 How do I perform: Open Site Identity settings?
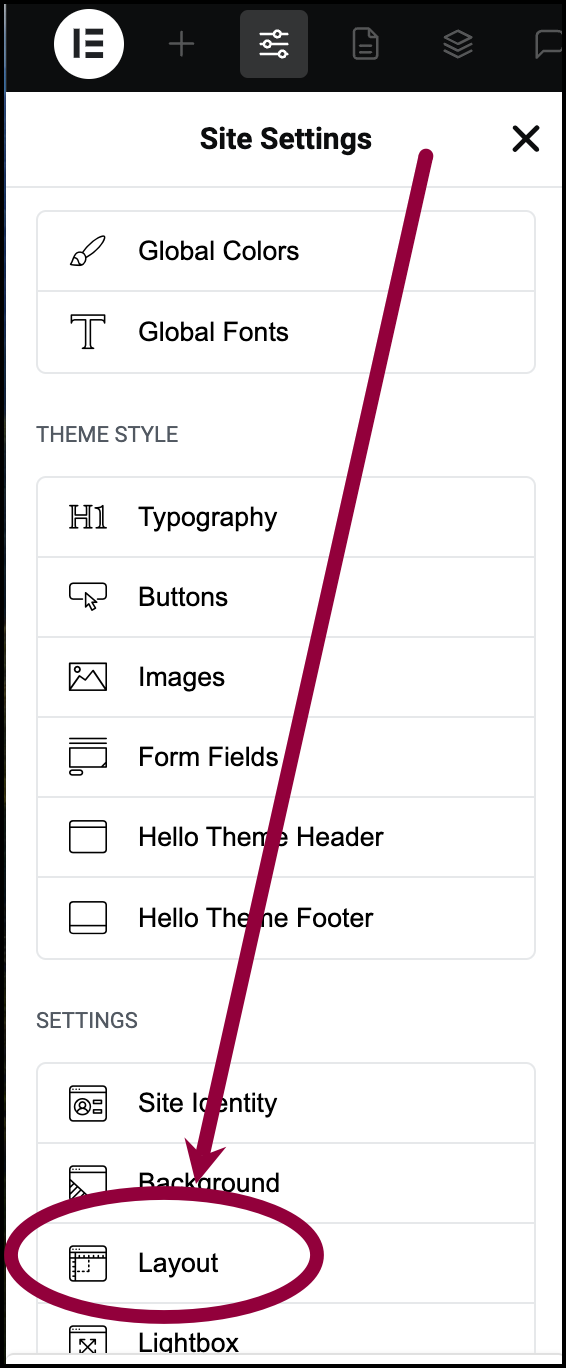point(286,1103)
